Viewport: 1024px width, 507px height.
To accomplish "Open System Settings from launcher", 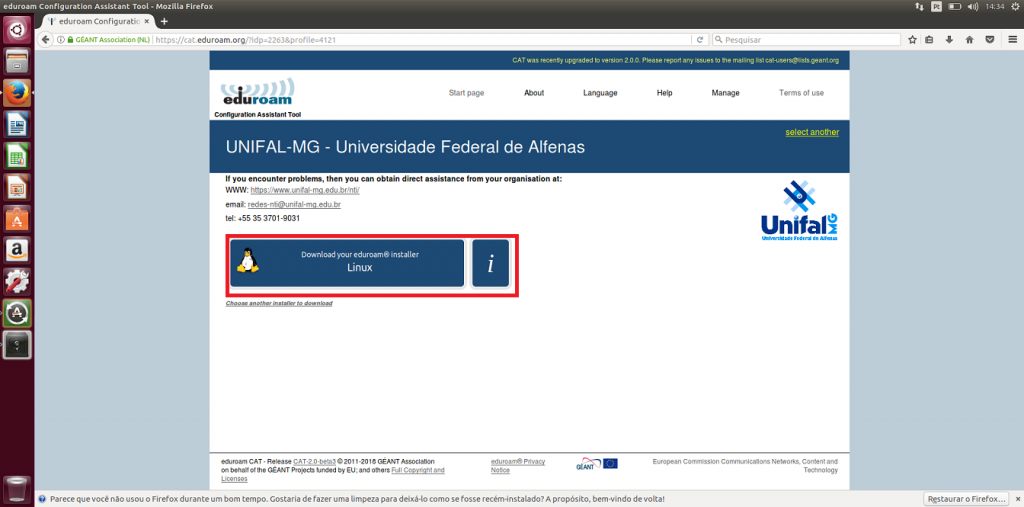I will pyautogui.click(x=17, y=282).
